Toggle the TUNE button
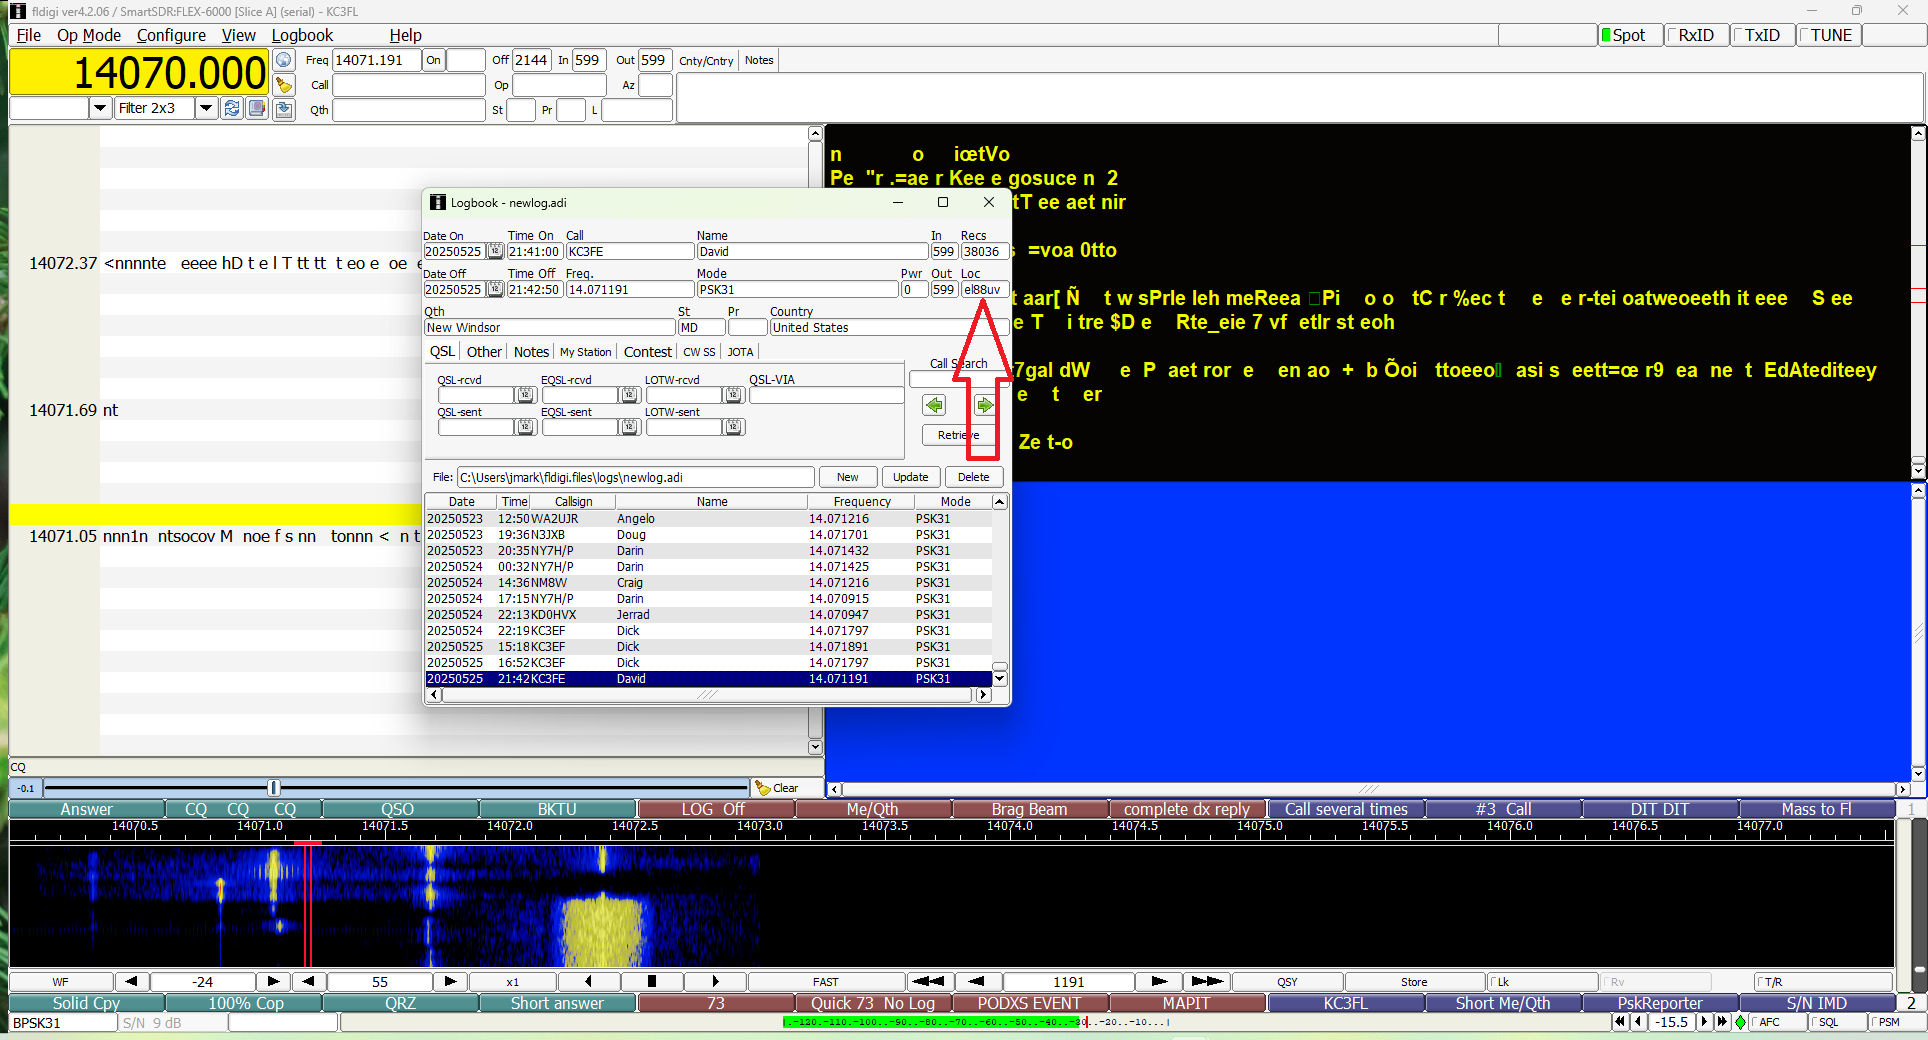The width and height of the screenshot is (1928, 1040). (1830, 35)
